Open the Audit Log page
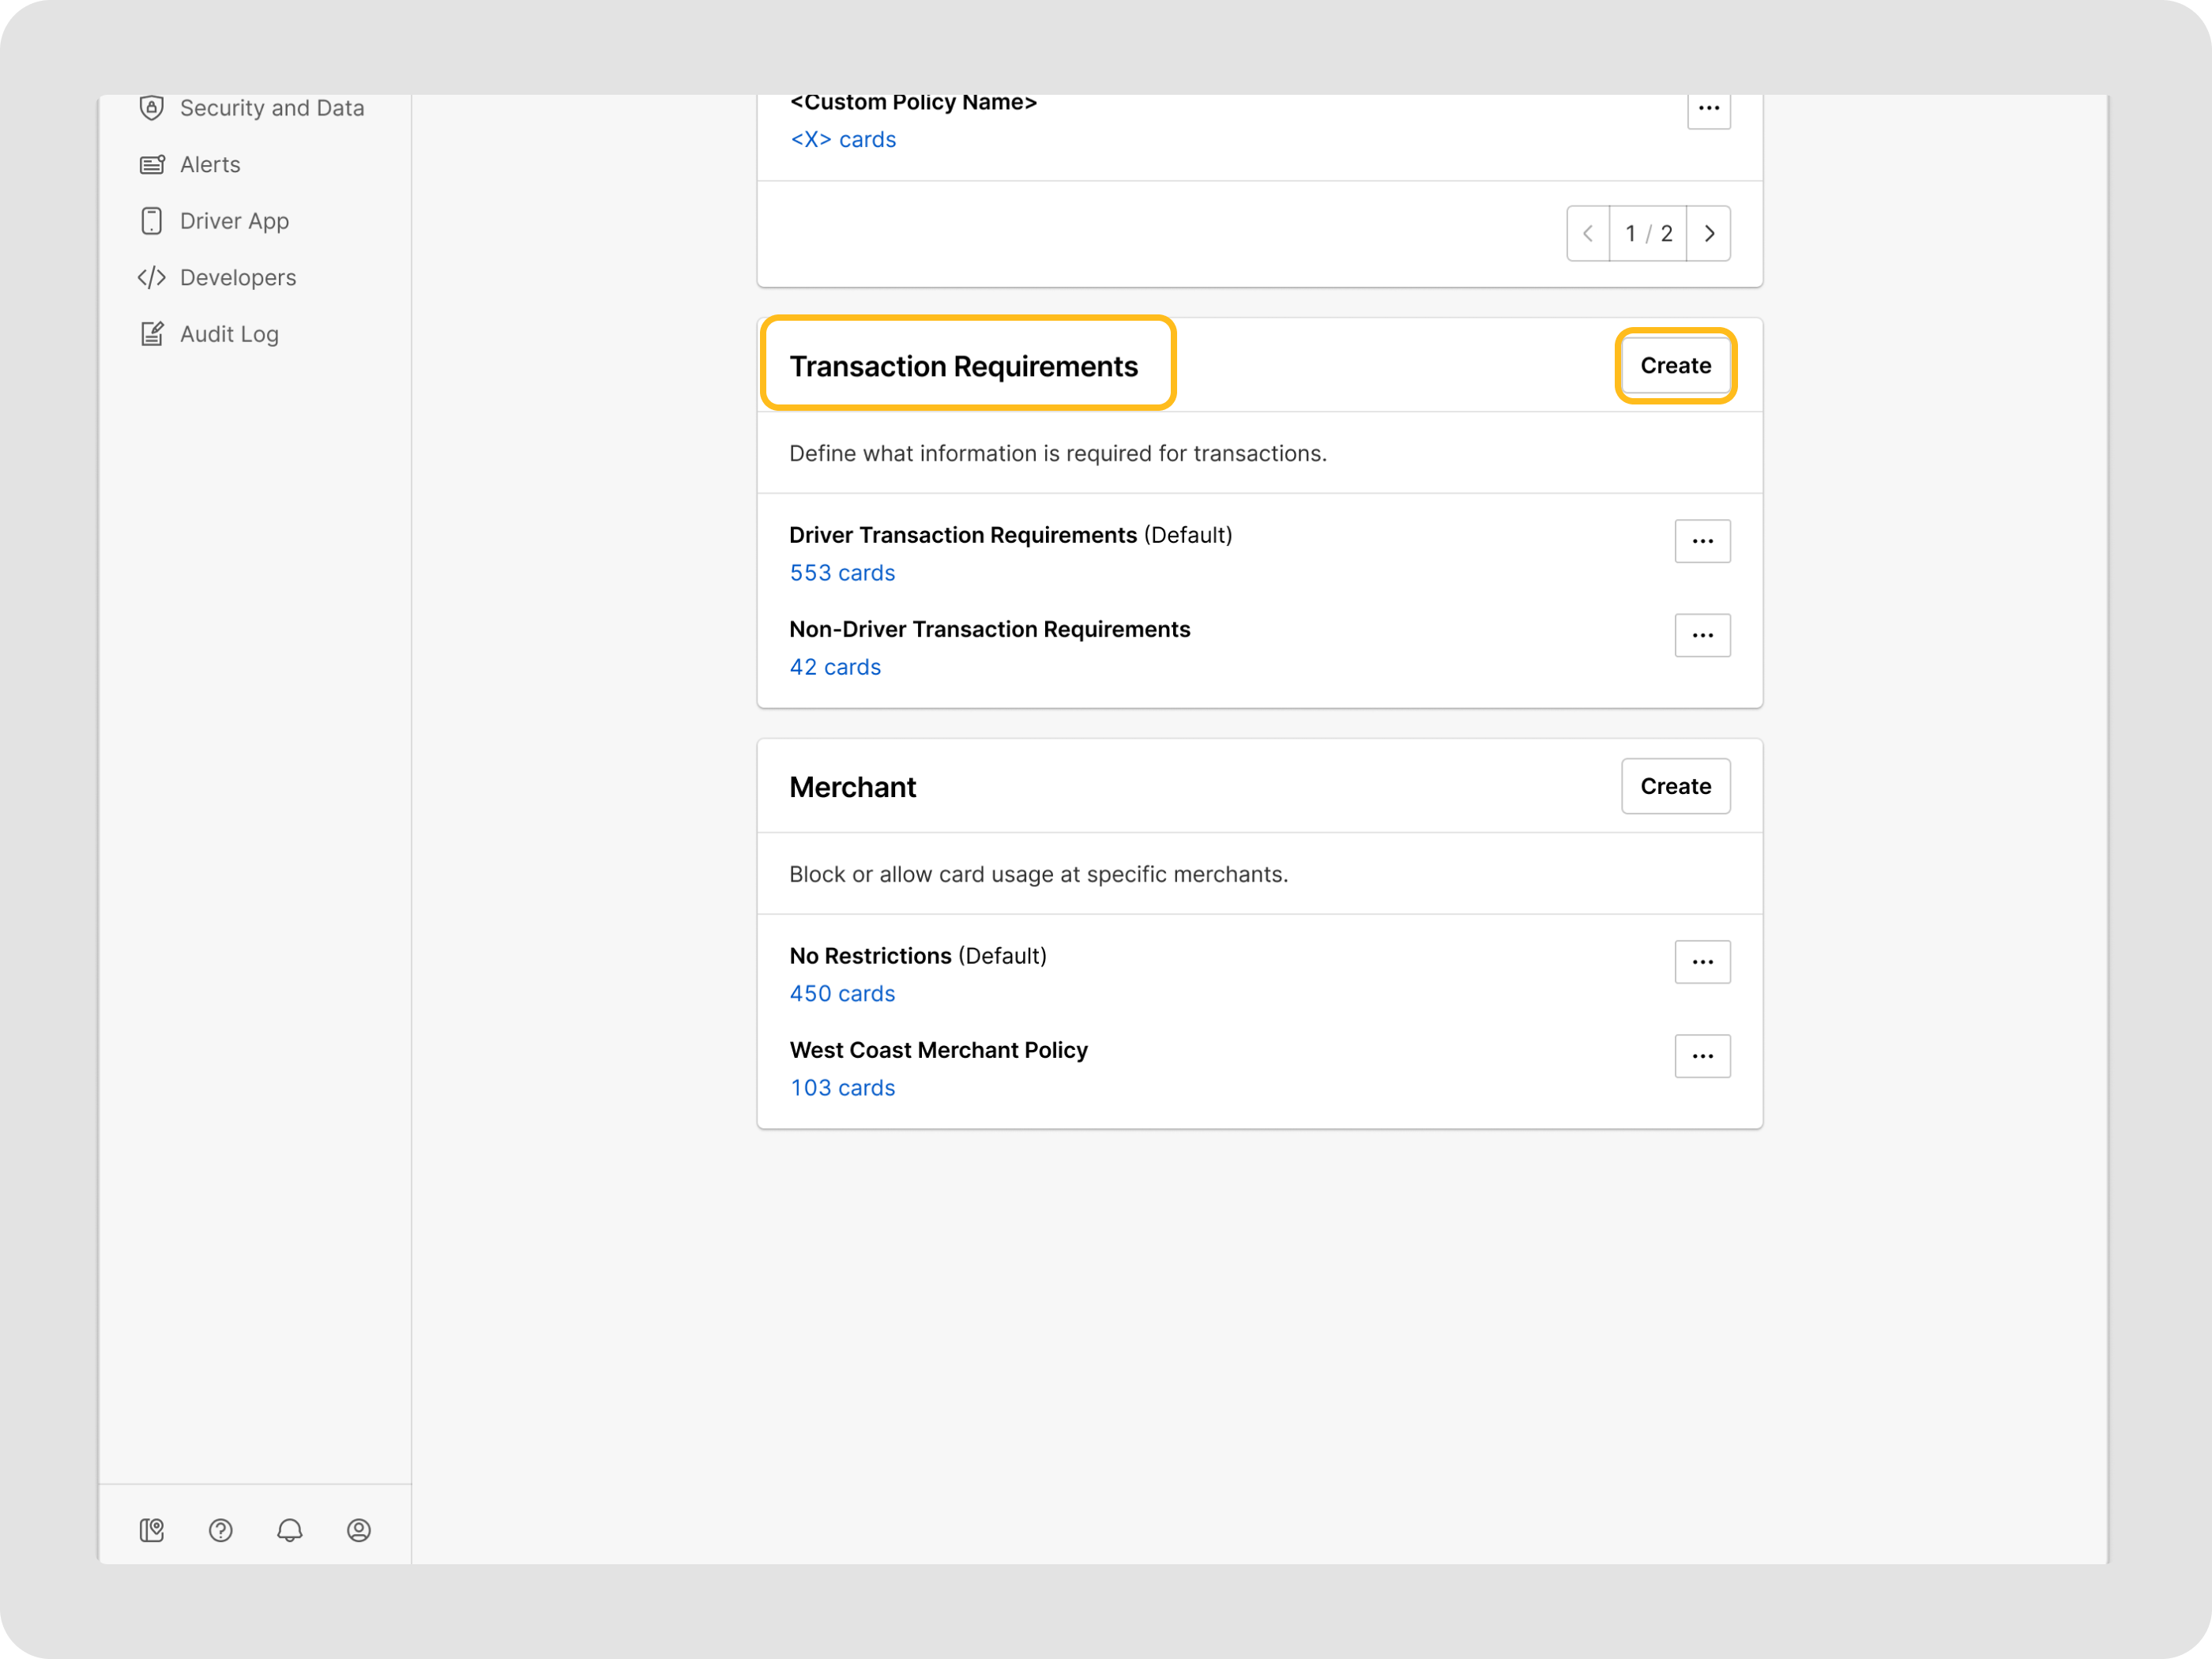 pyautogui.click(x=229, y=334)
